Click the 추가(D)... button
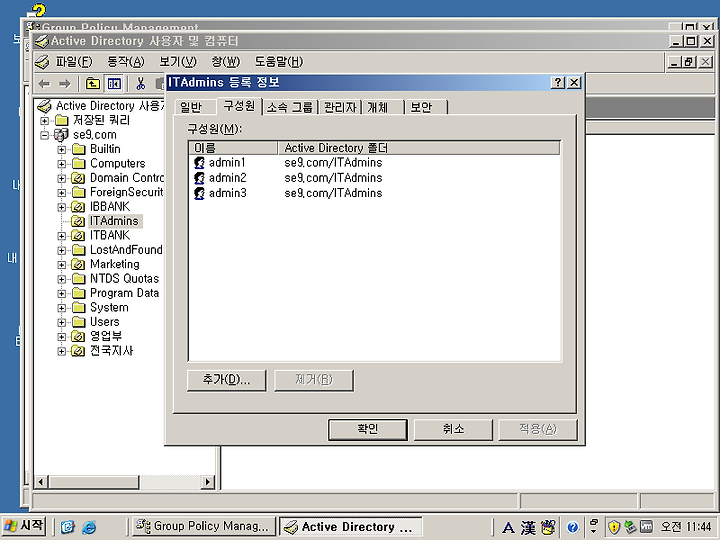The image size is (720, 540). 227,380
